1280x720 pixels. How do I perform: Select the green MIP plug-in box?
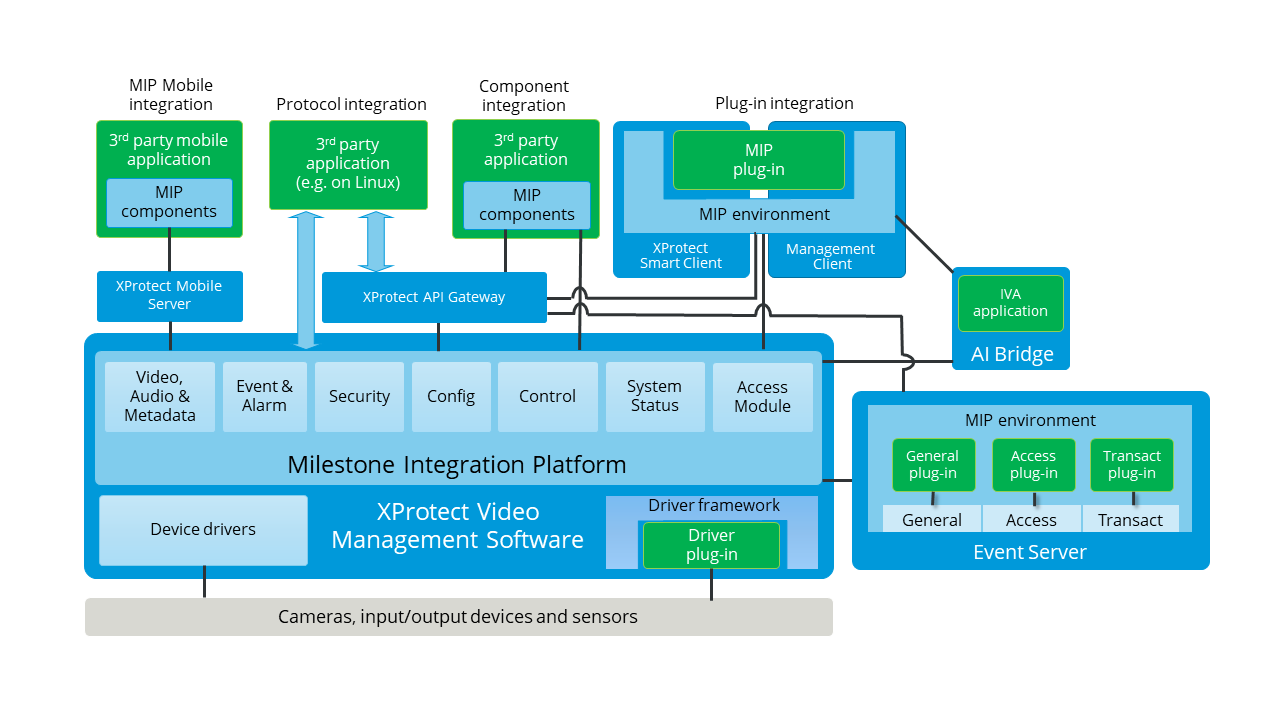pos(758,160)
